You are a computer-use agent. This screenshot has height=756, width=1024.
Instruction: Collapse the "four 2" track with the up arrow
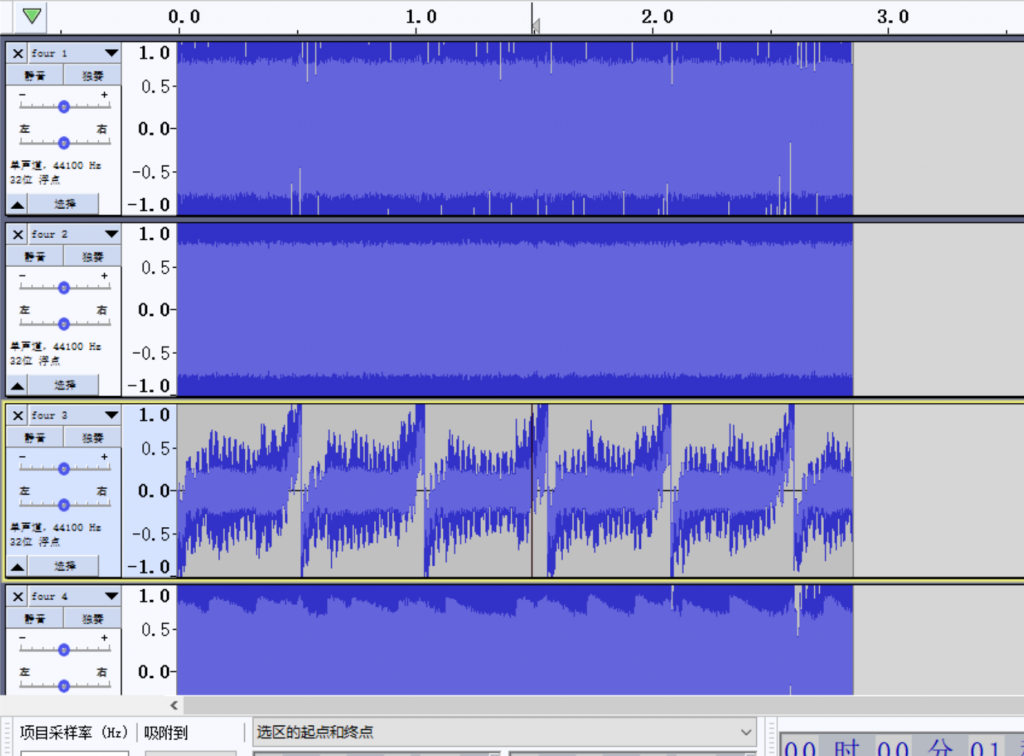tap(17, 385)
